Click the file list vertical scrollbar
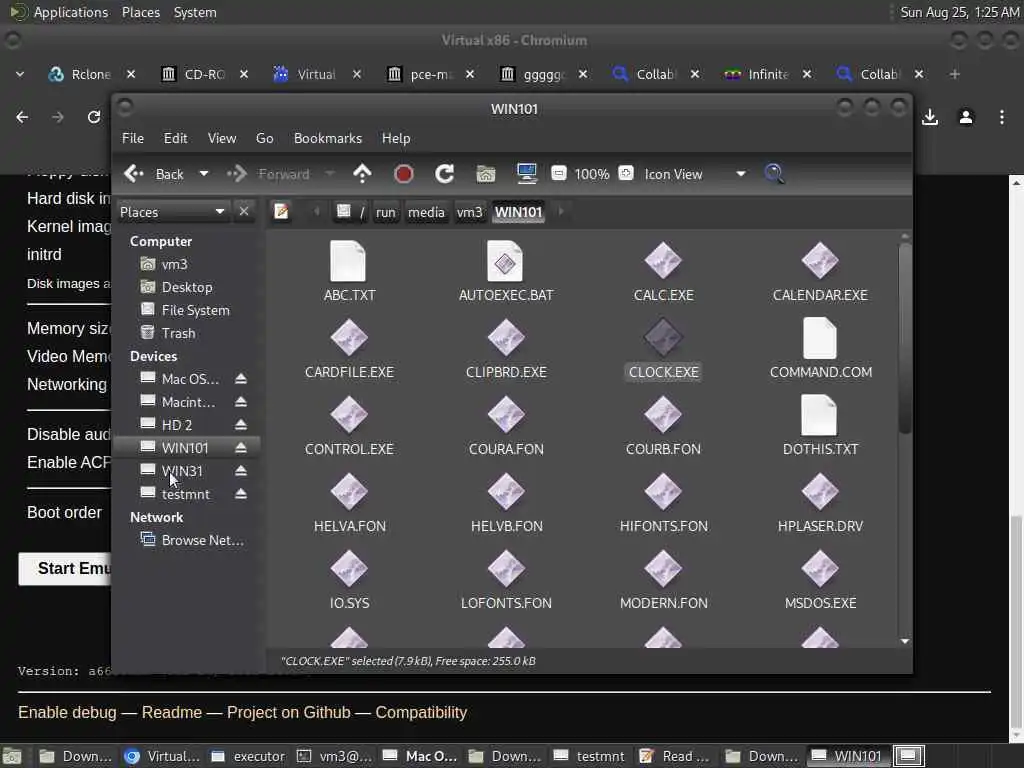The width and height of the screenshot is (1024, 768). [x=904, y=340]
